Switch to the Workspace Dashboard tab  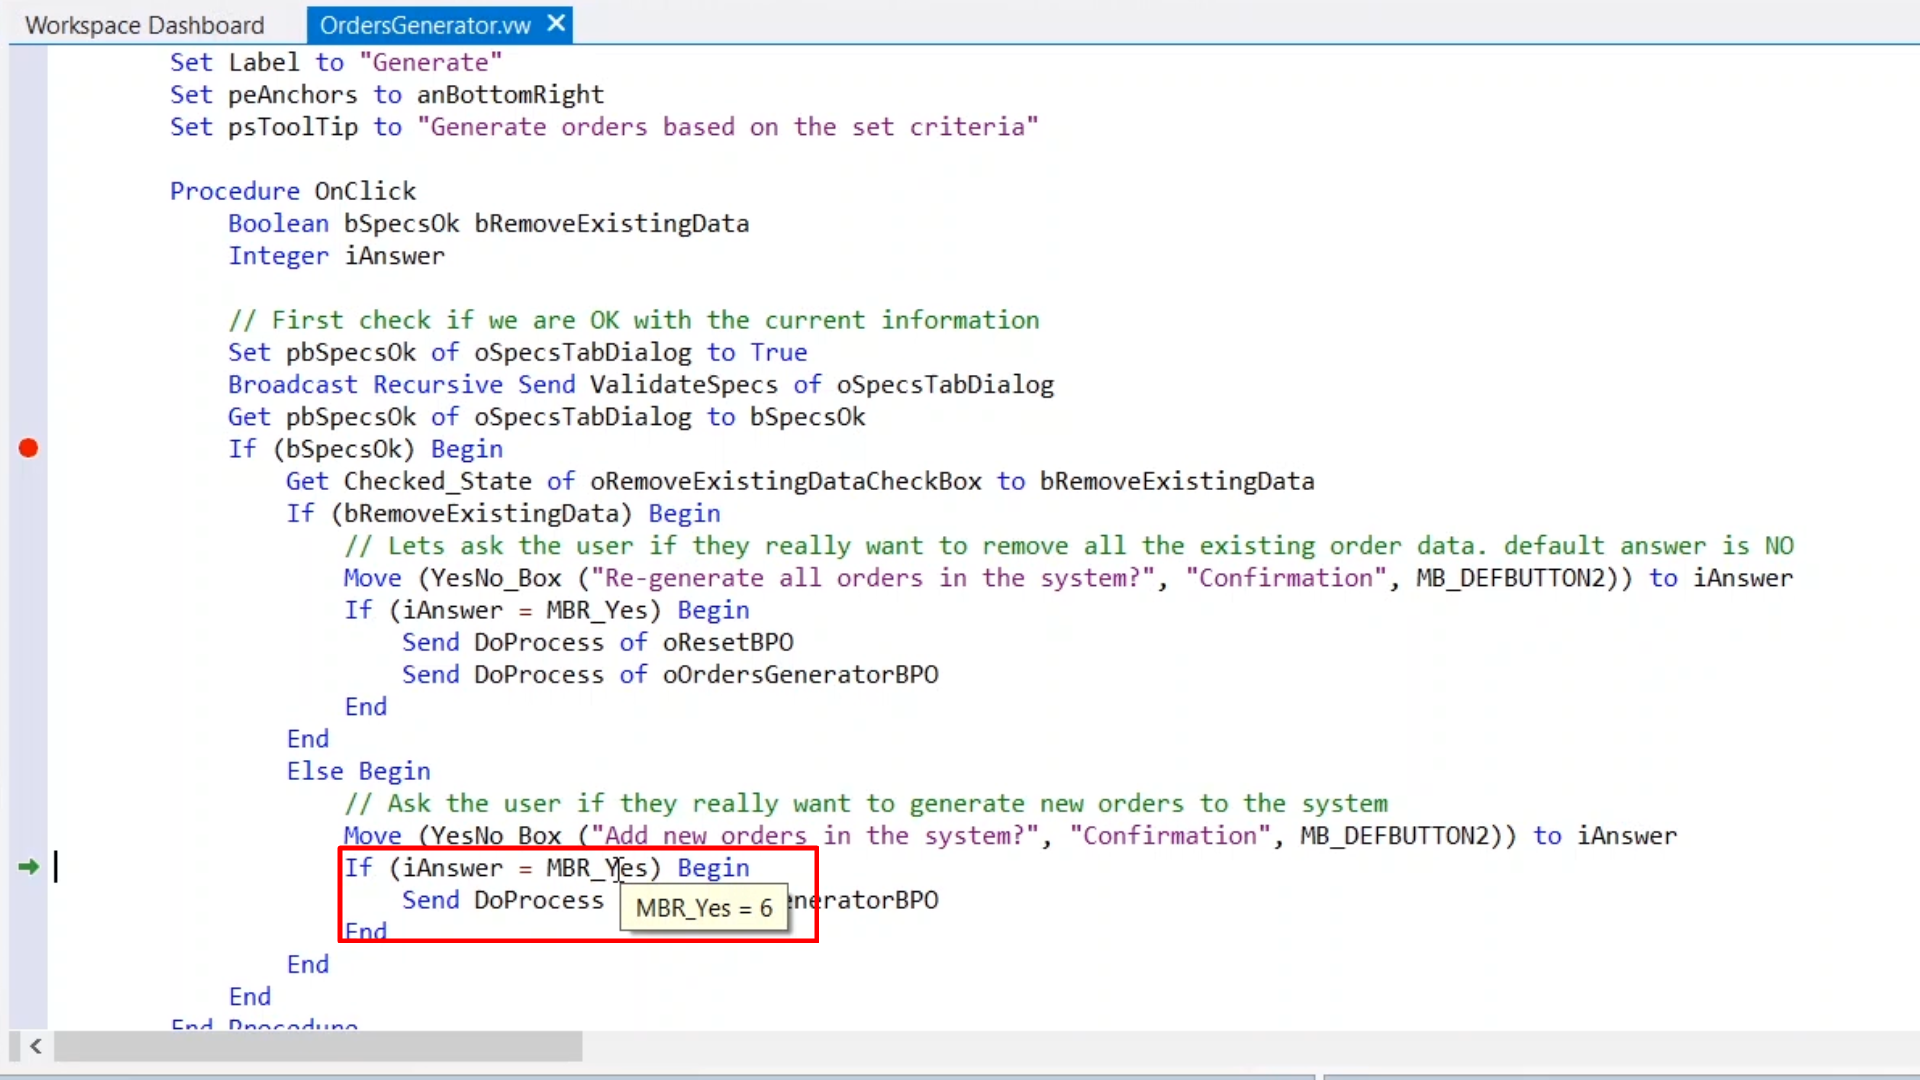coord(145,25)
